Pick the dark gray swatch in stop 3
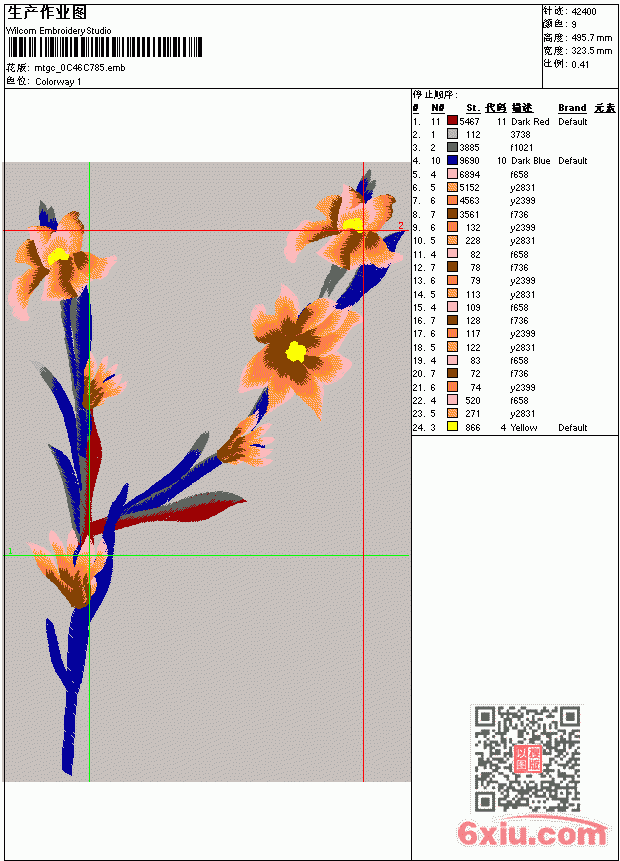This screenshot has width=620, height=861. click(452, 147)
